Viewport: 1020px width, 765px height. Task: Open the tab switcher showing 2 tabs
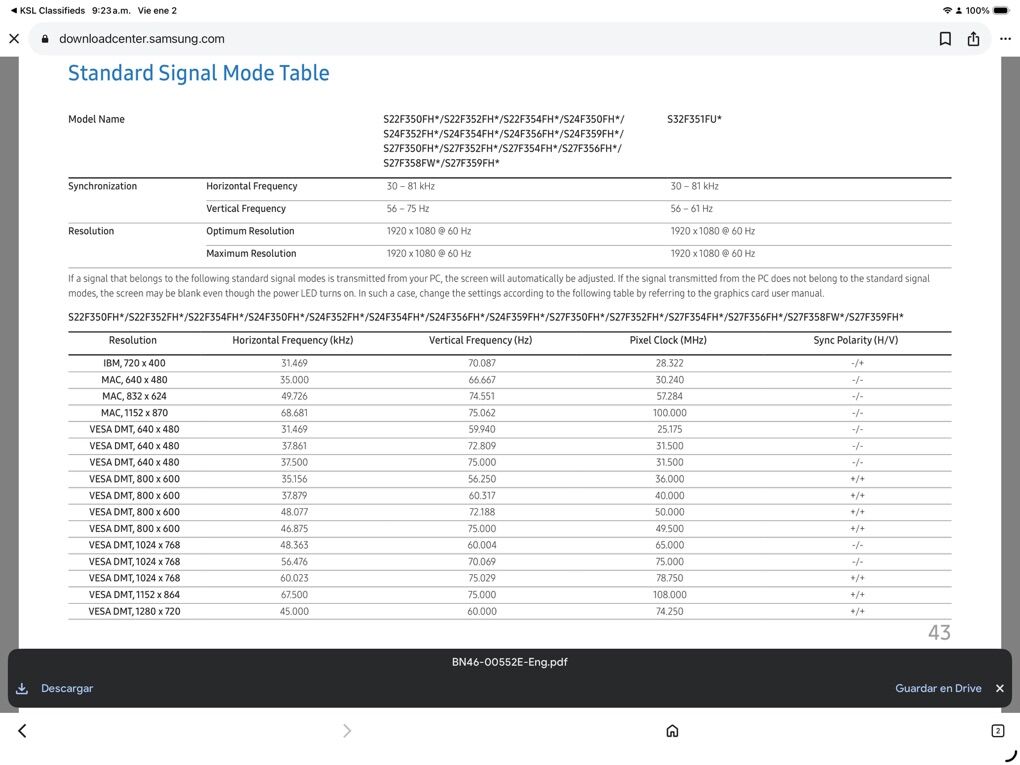pos(997,731)
